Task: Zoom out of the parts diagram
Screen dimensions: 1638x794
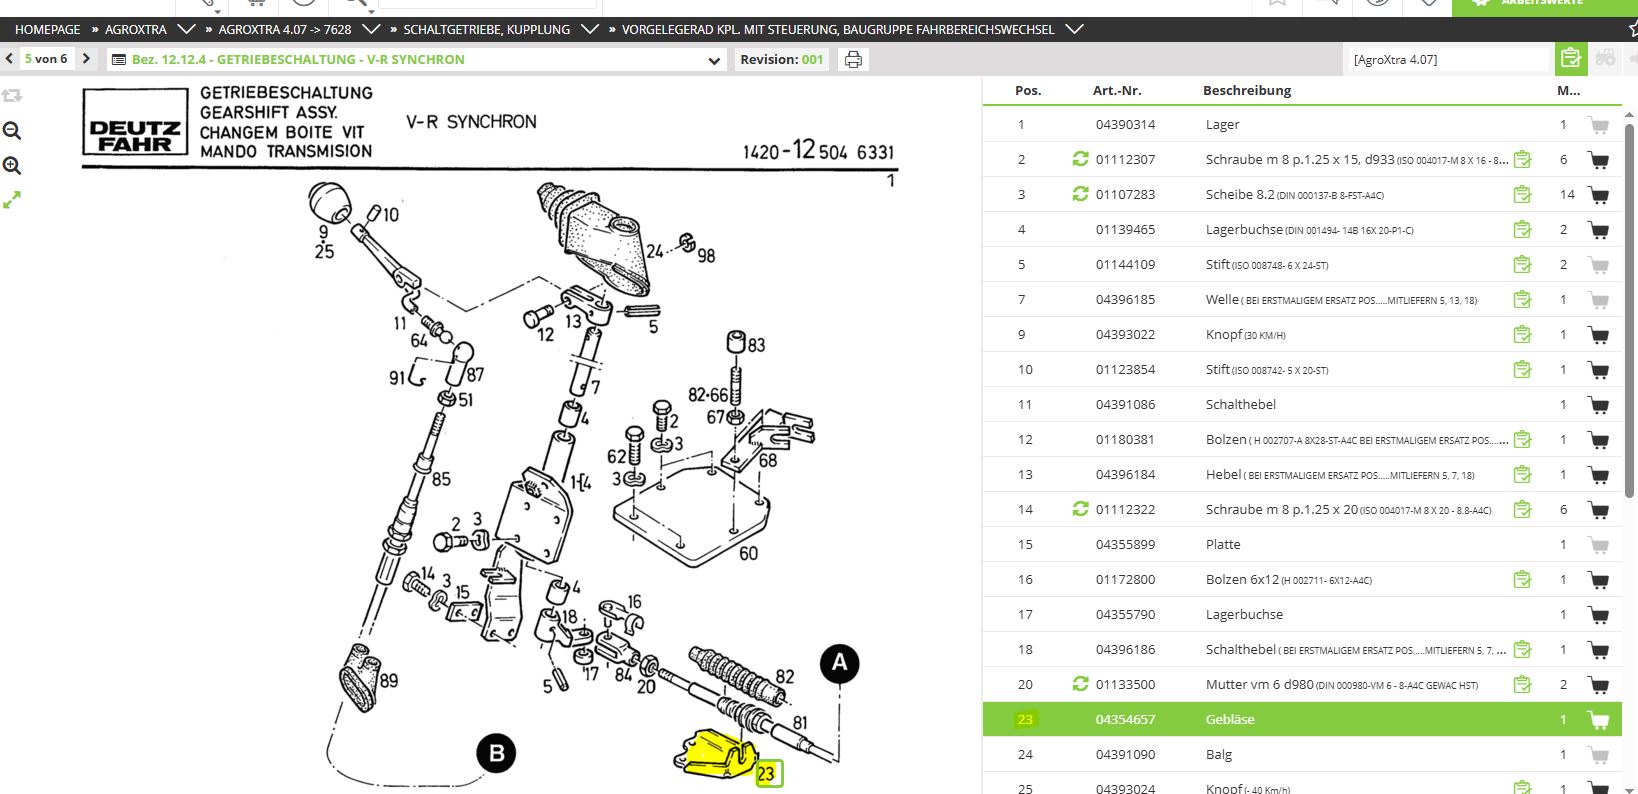Action: tap(12, 131)
